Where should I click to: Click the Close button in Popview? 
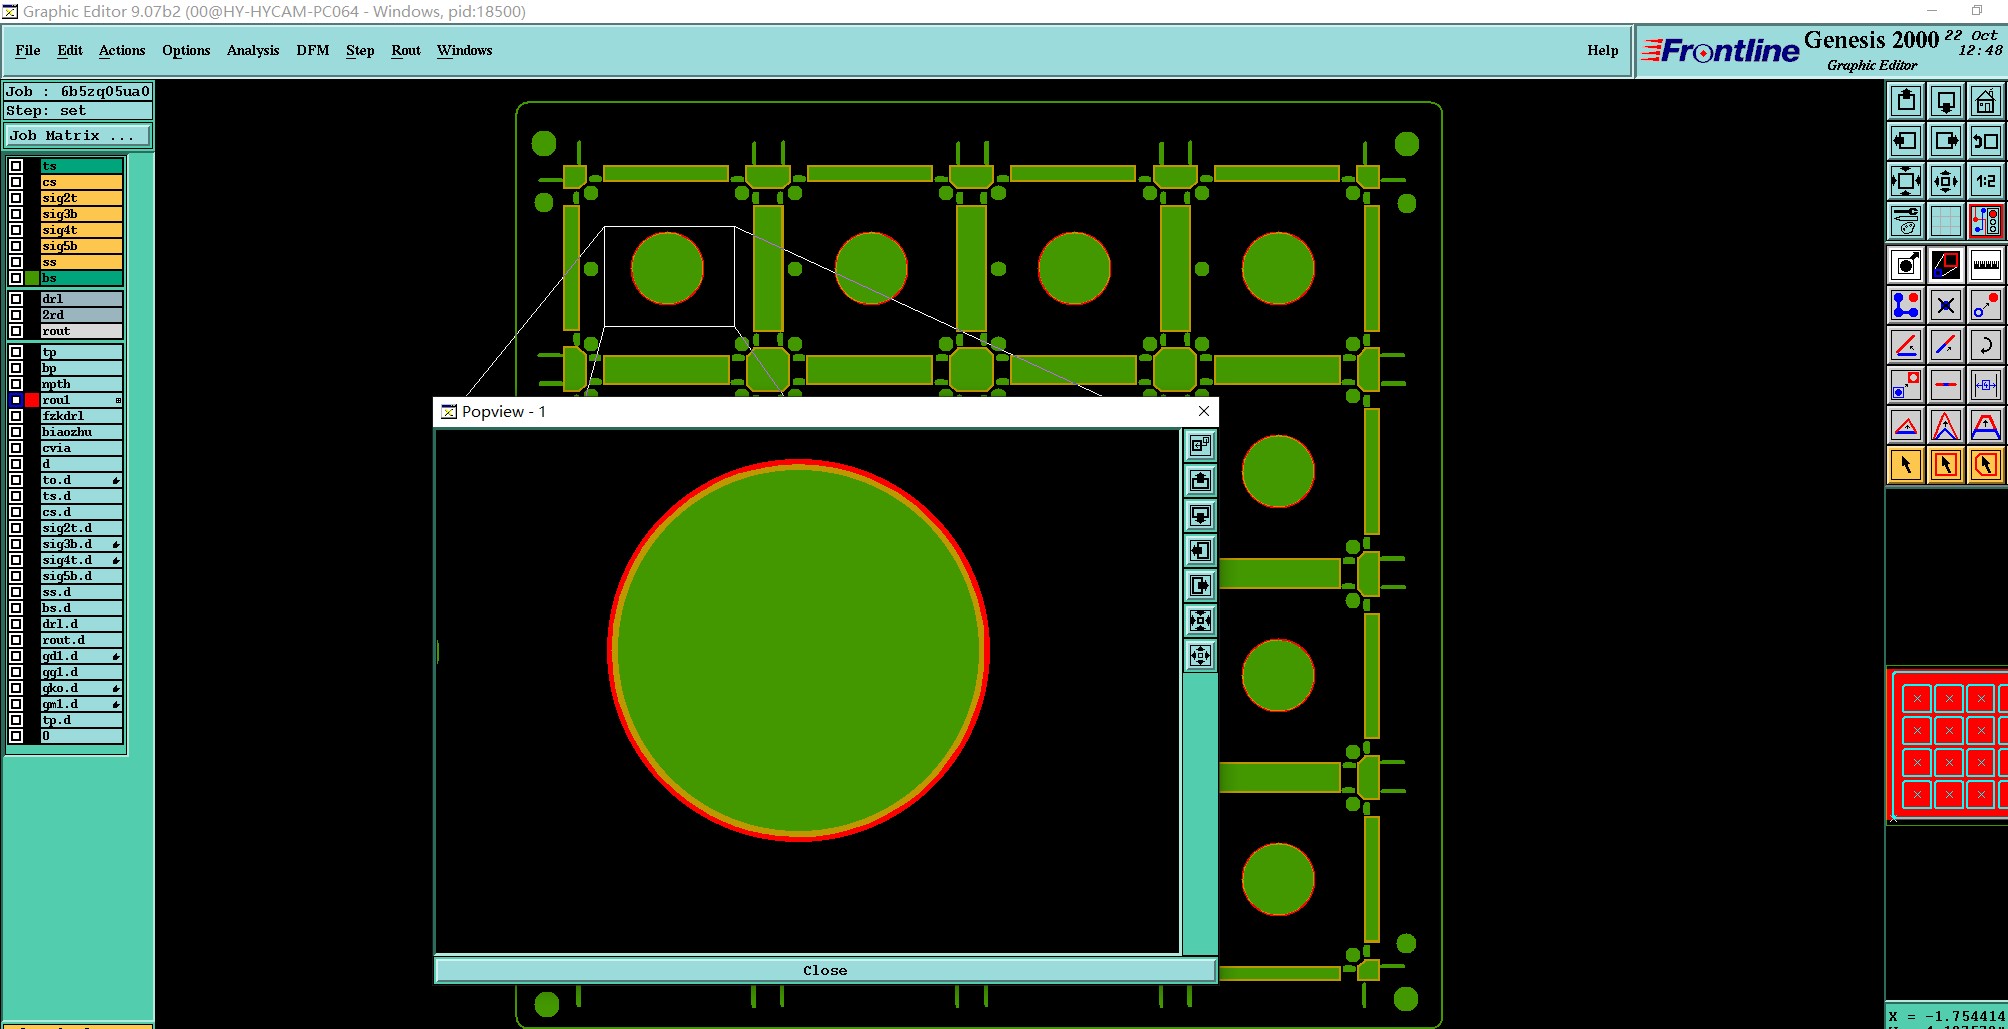click(825, 970)
